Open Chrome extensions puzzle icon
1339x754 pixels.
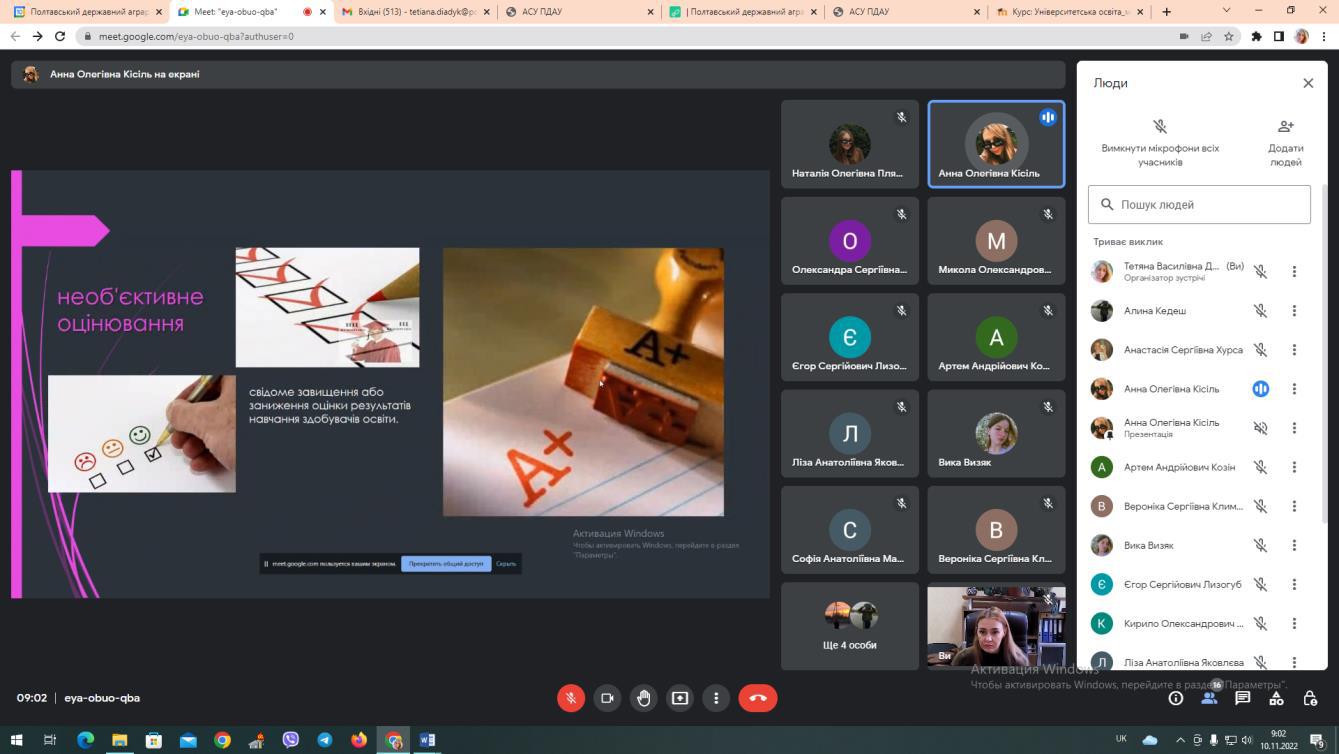point(1257,36)
